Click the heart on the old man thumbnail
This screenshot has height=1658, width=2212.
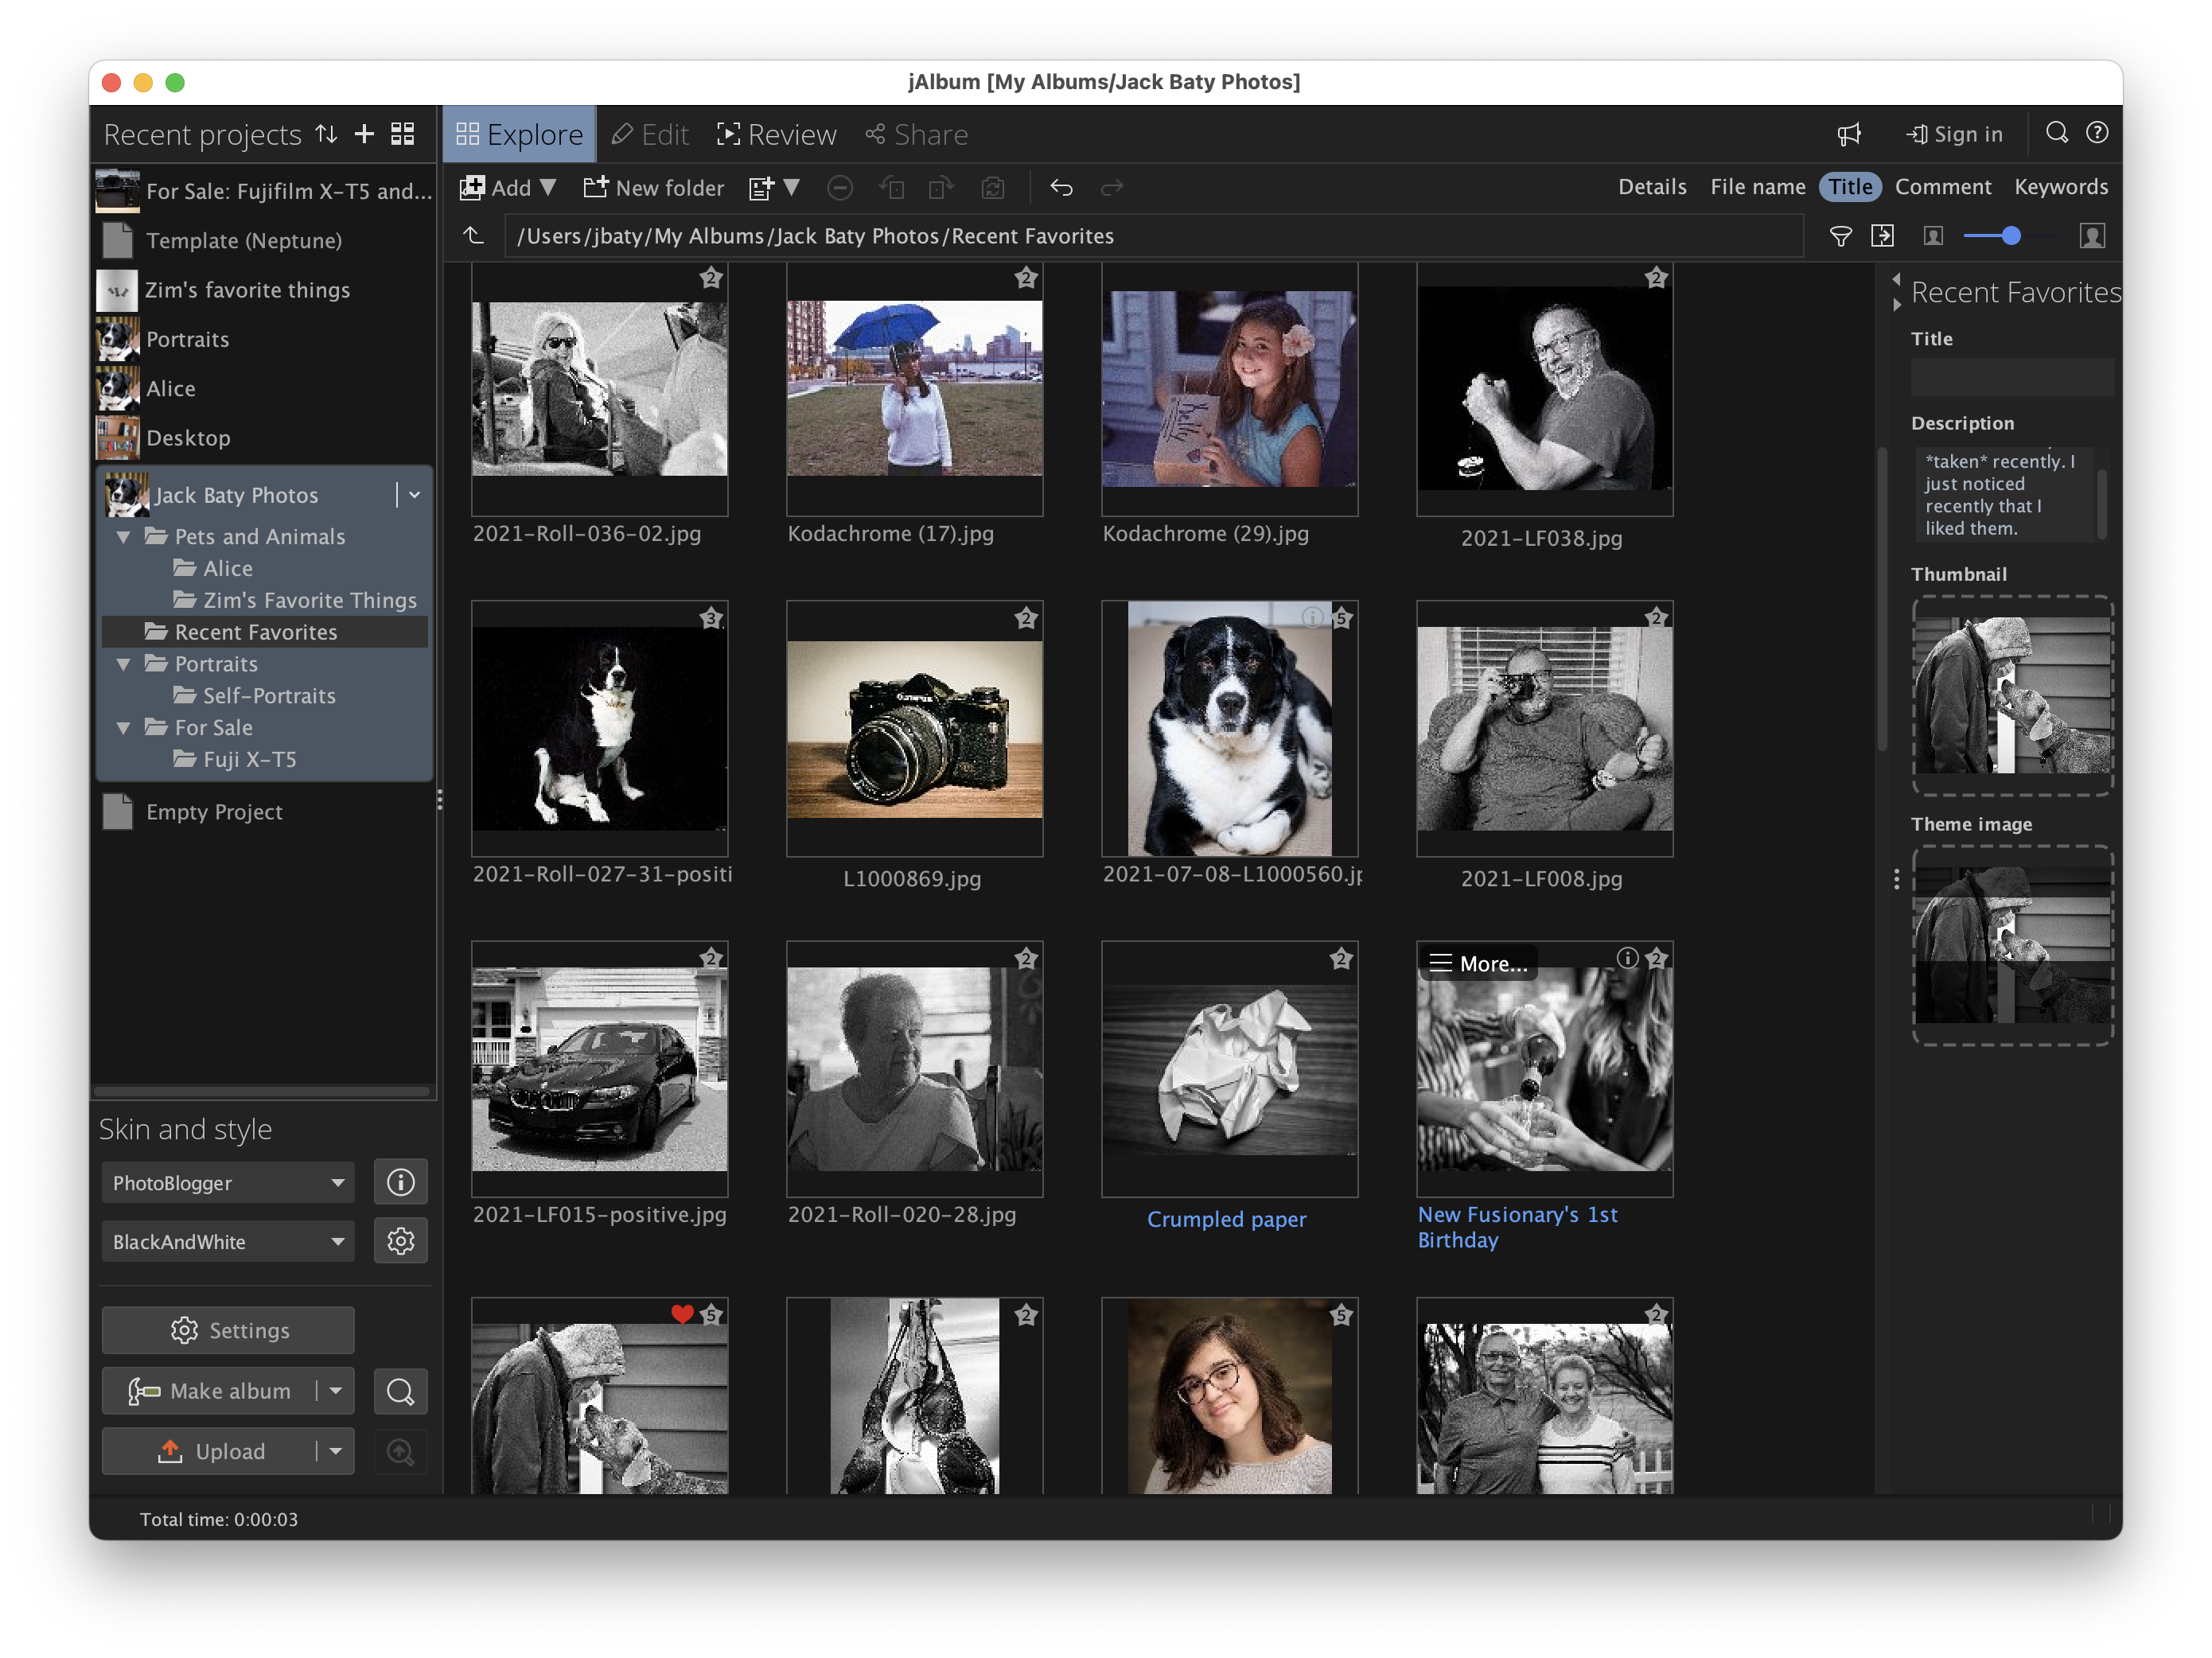(x=682, y=1314)
